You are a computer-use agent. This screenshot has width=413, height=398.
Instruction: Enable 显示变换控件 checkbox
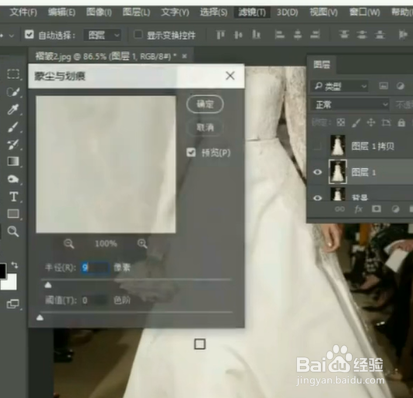click(138, 34)
